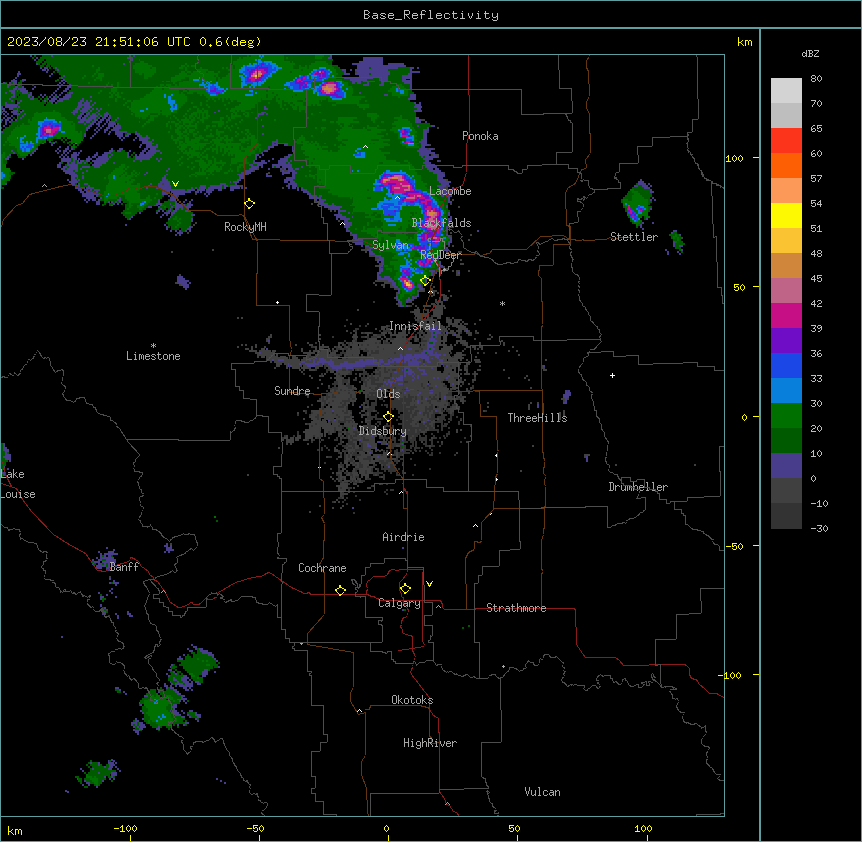862x842 pixels.
Task: Click the Stettler city label
Action: [x=634, y=237]
